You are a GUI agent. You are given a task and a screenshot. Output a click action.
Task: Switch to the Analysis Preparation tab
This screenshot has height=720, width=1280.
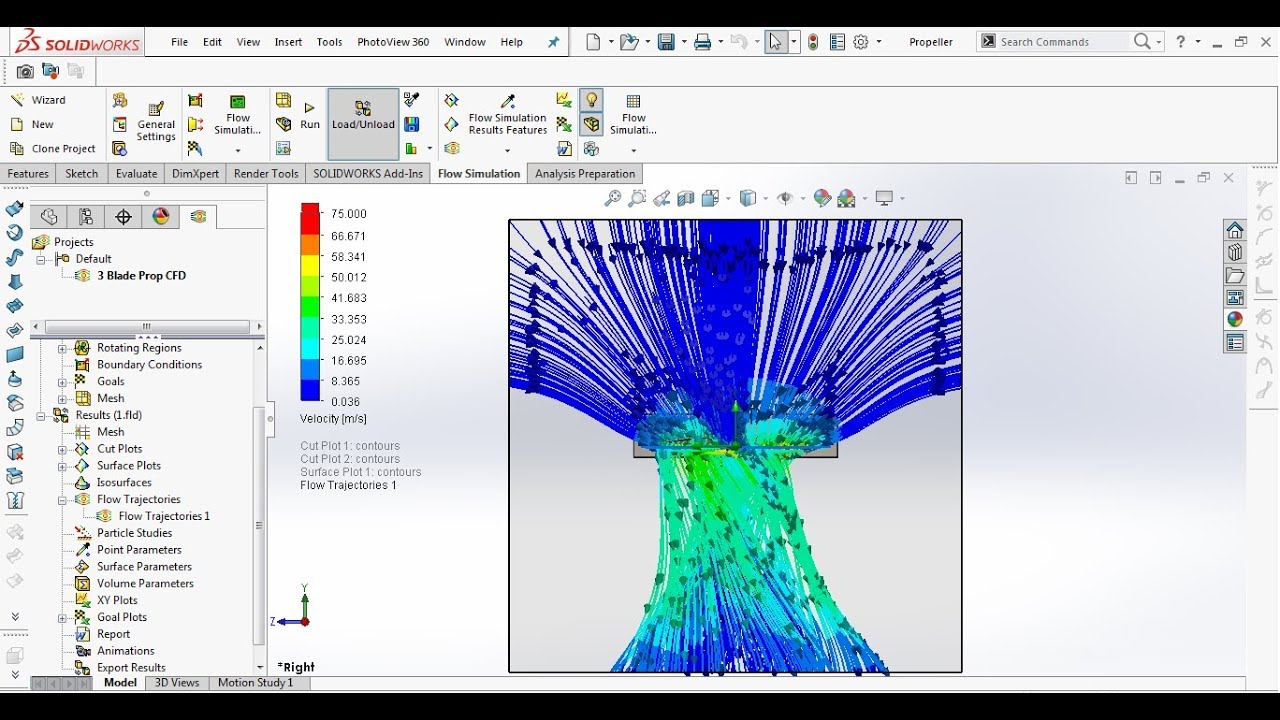pos(584,174)
